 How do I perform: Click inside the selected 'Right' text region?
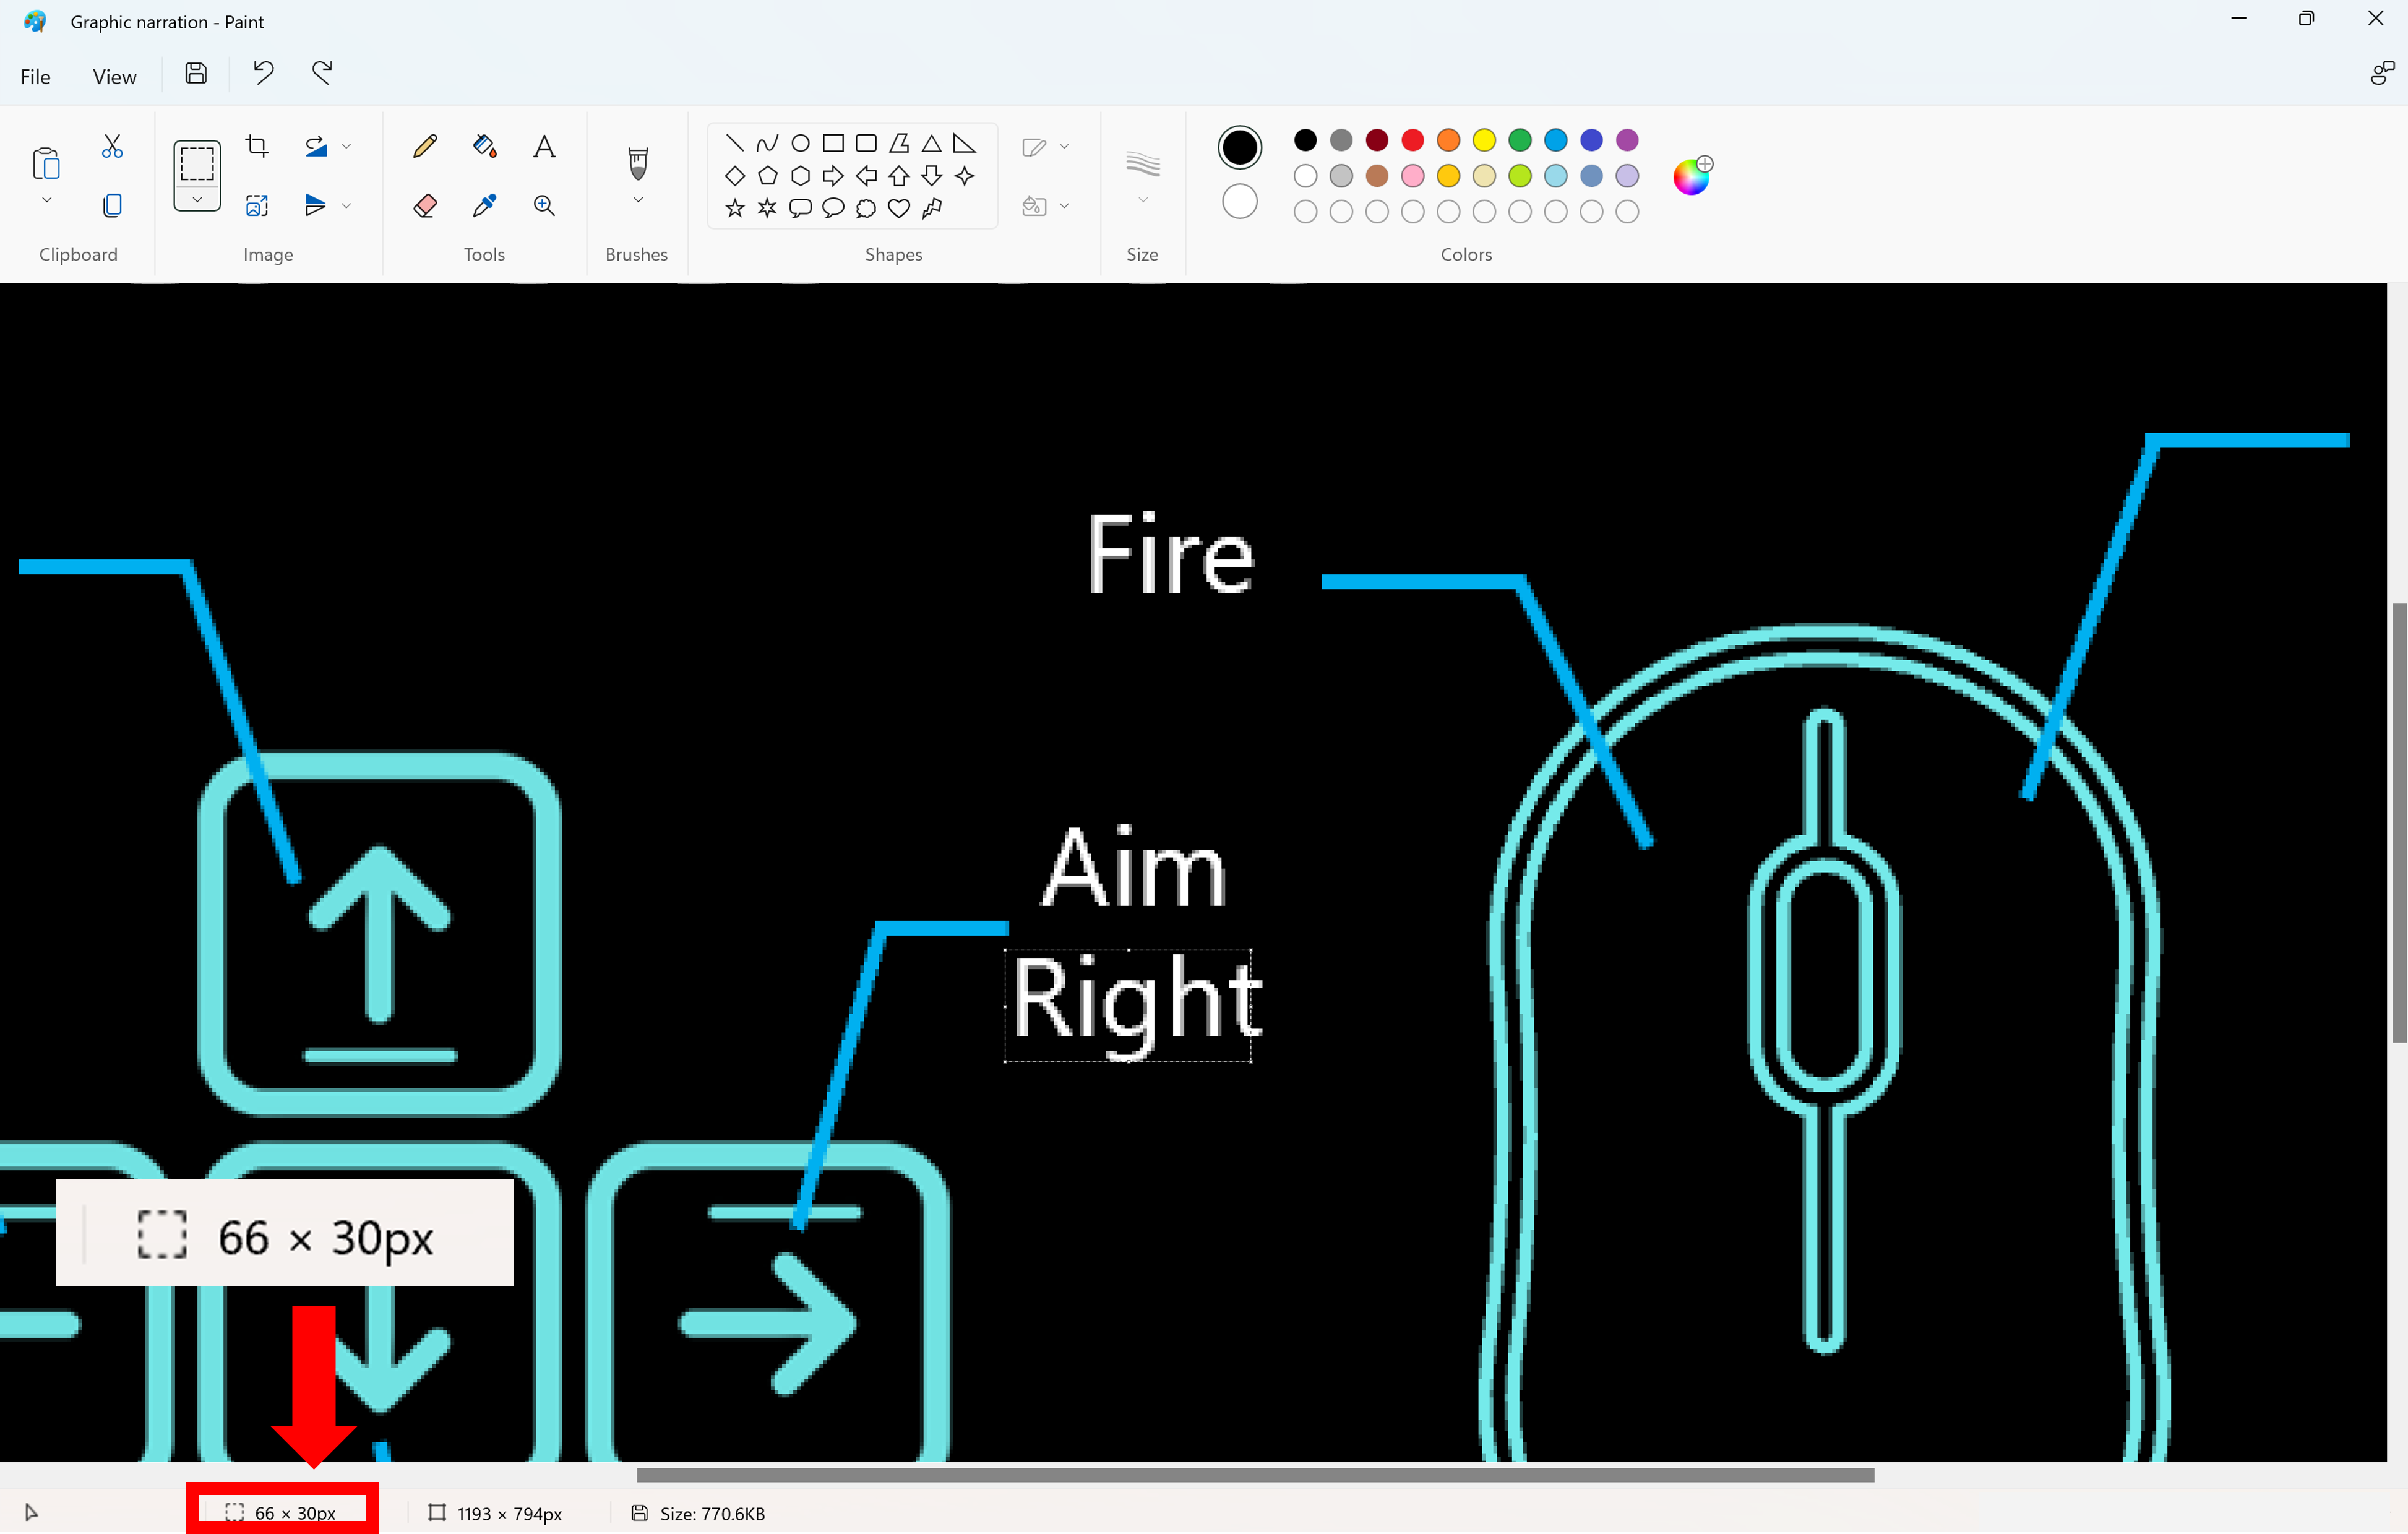[x=1128, y=1006]
